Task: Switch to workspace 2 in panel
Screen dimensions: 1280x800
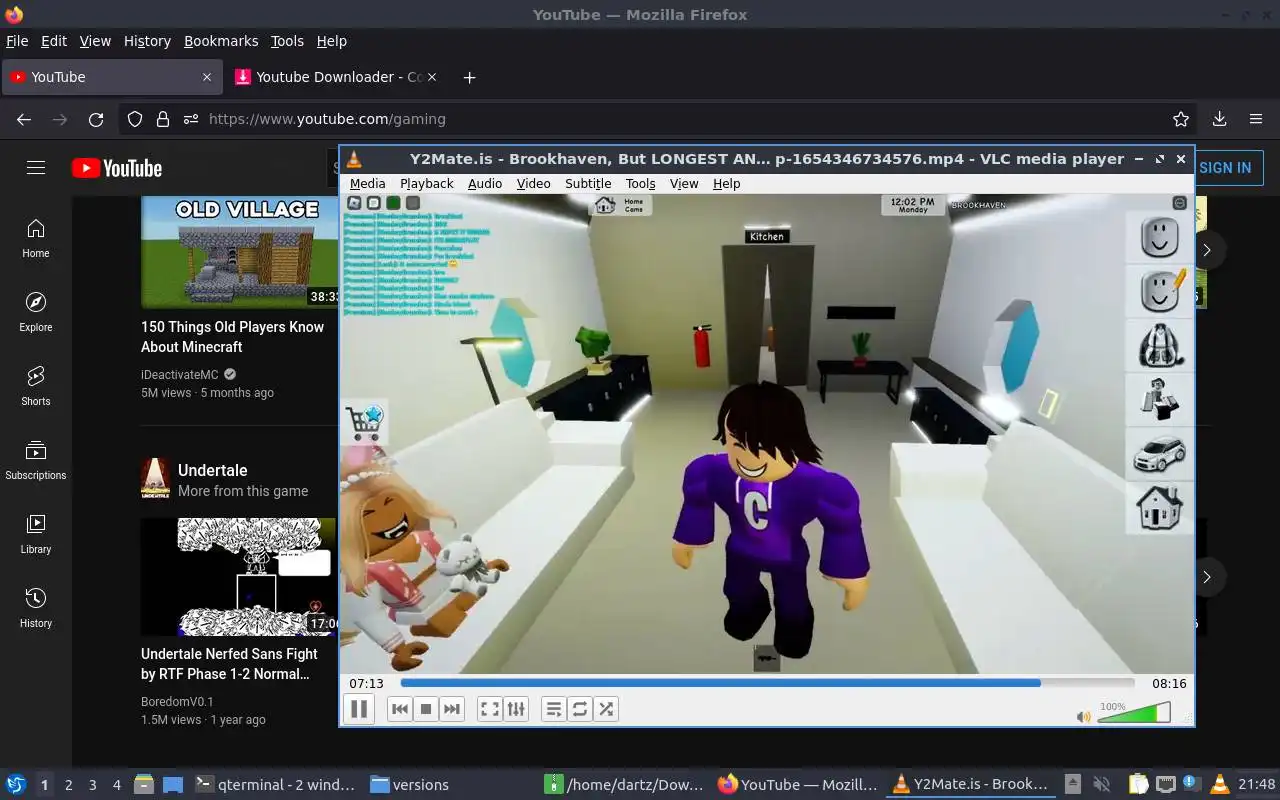Action: [68, 785]
